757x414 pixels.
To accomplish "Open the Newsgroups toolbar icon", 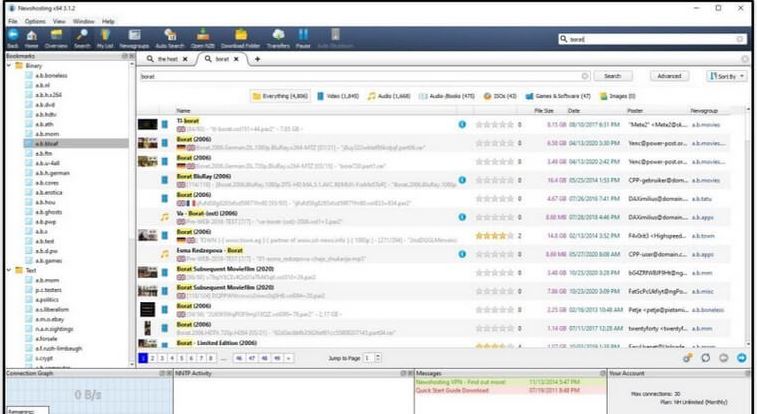I will [x=134, y=38].
